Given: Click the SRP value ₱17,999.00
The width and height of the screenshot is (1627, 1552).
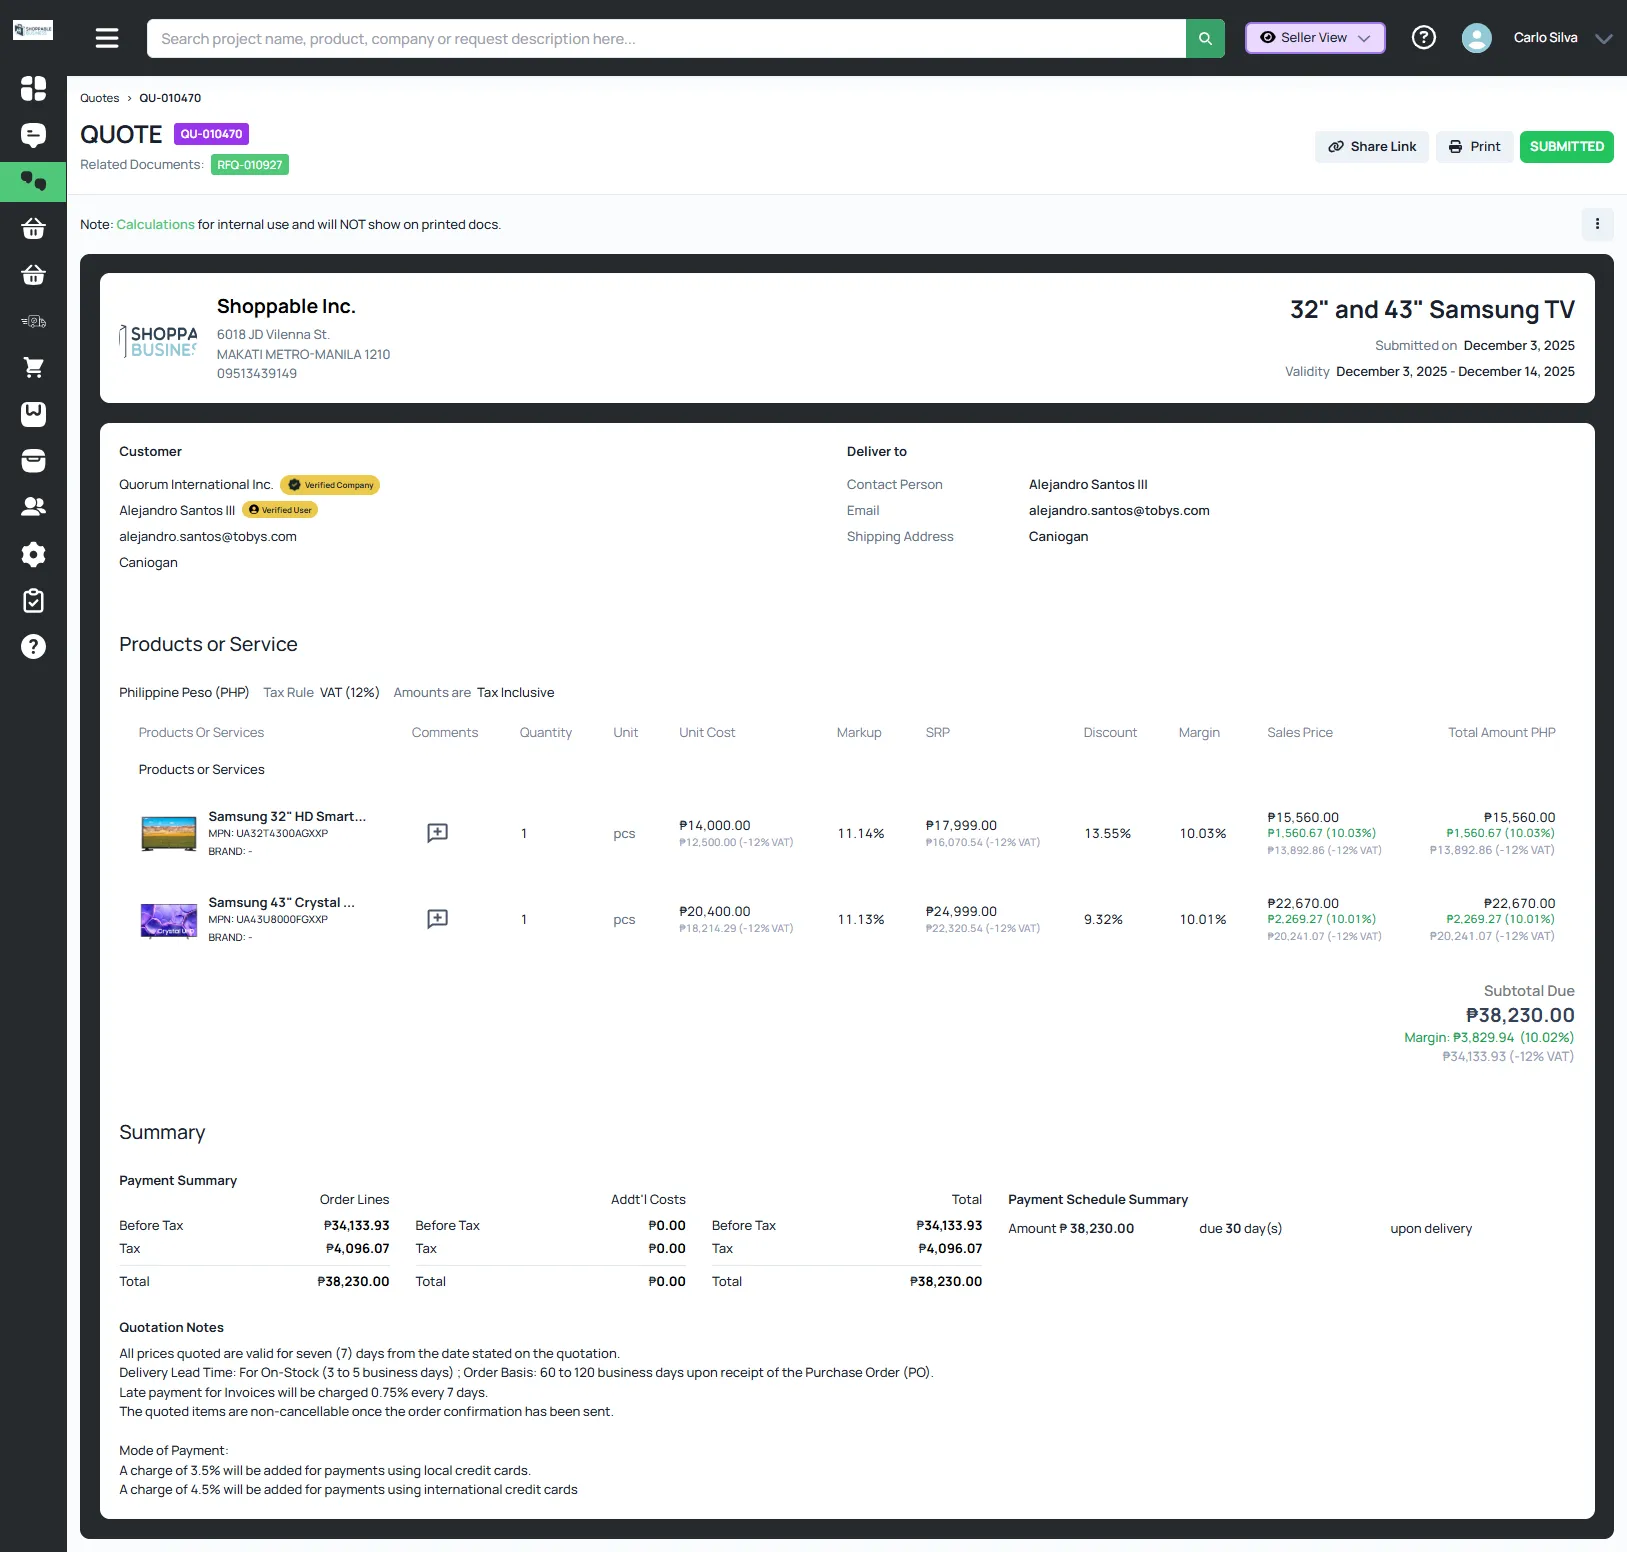Looking at the screenshot, I should point(961,825).
